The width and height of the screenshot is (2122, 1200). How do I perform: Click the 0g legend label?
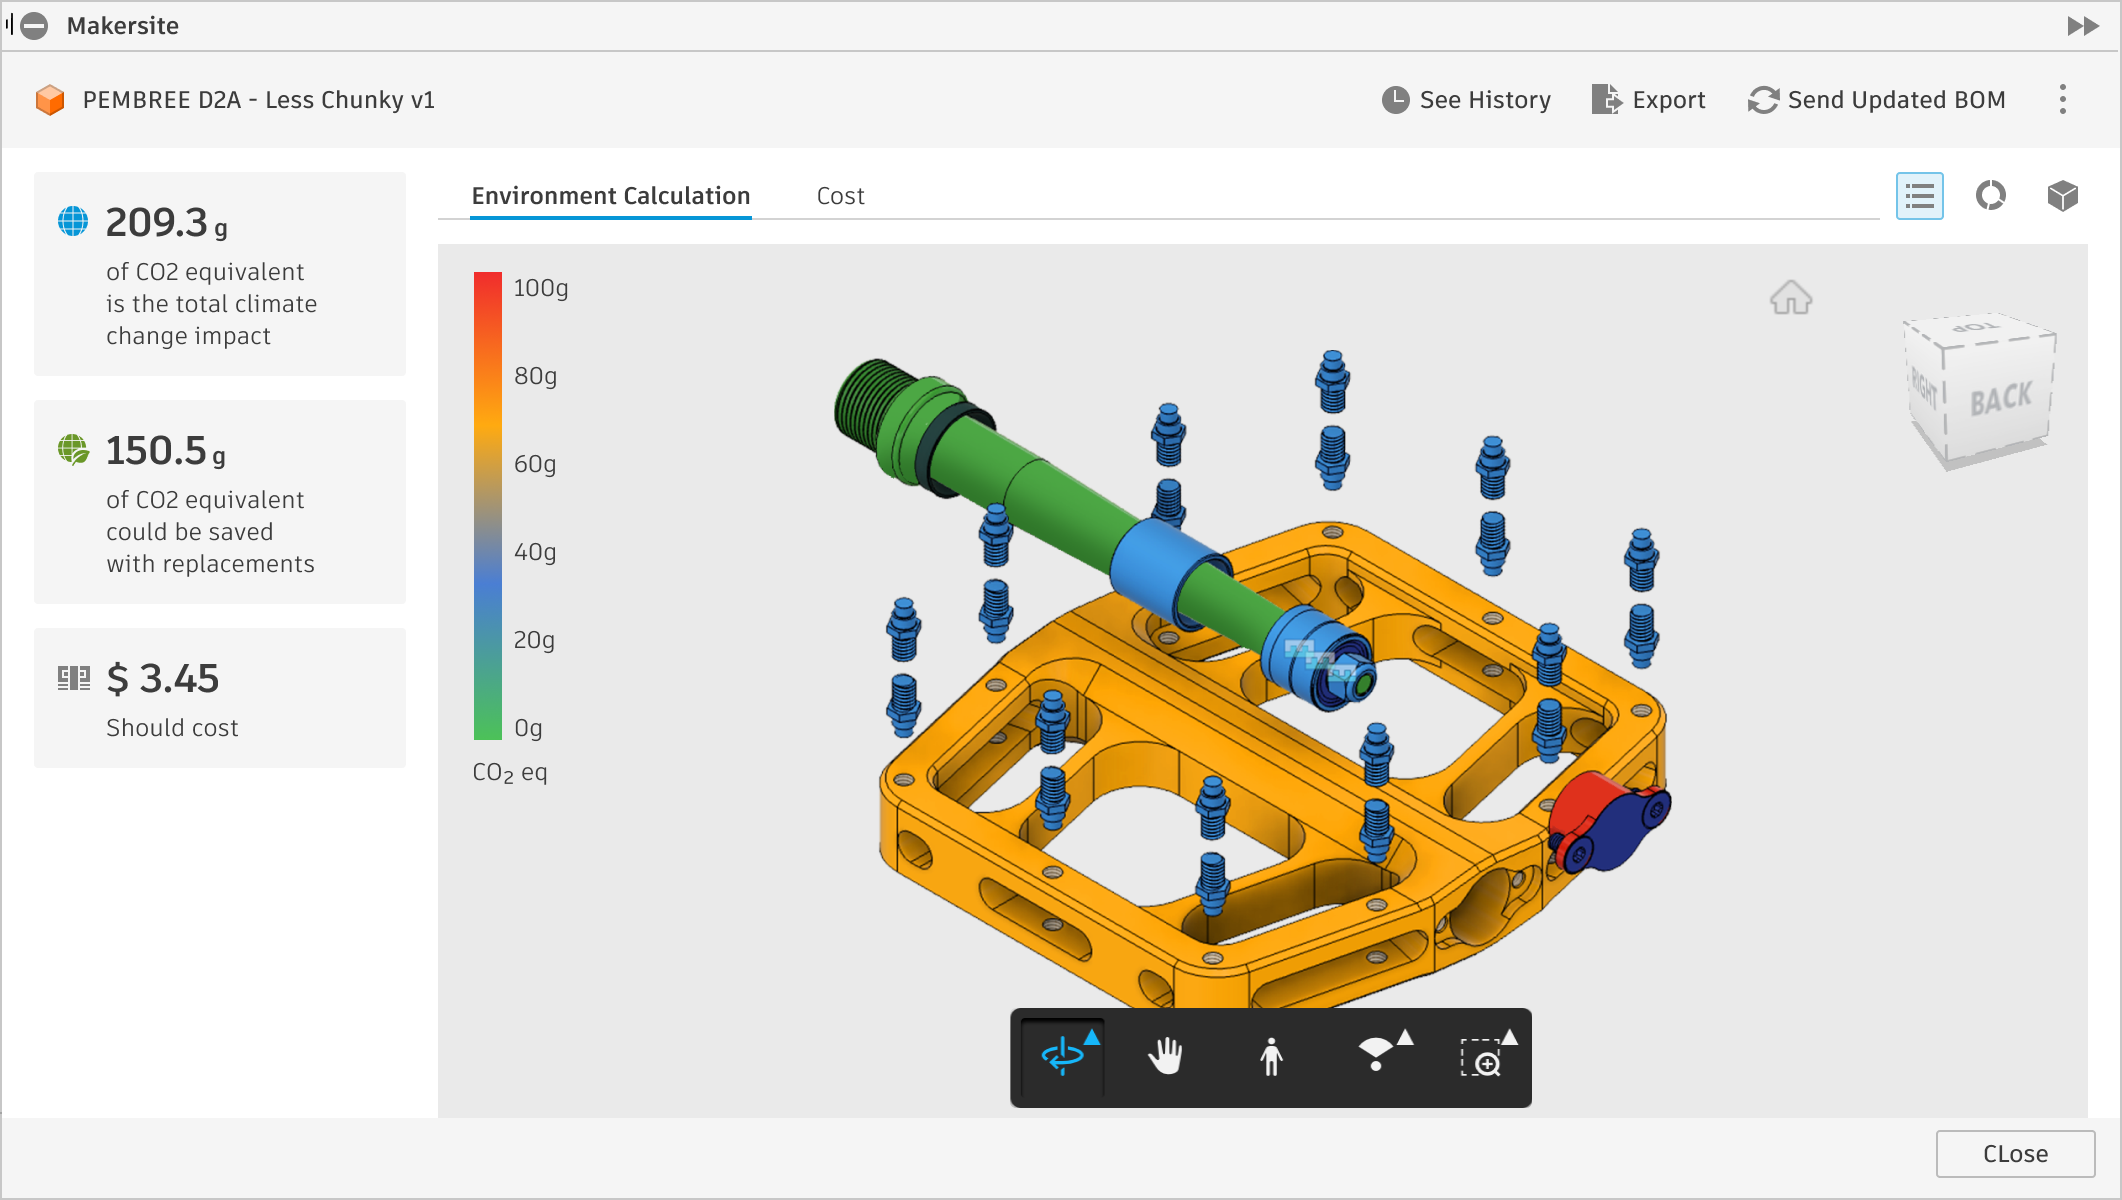pos(528,729)
